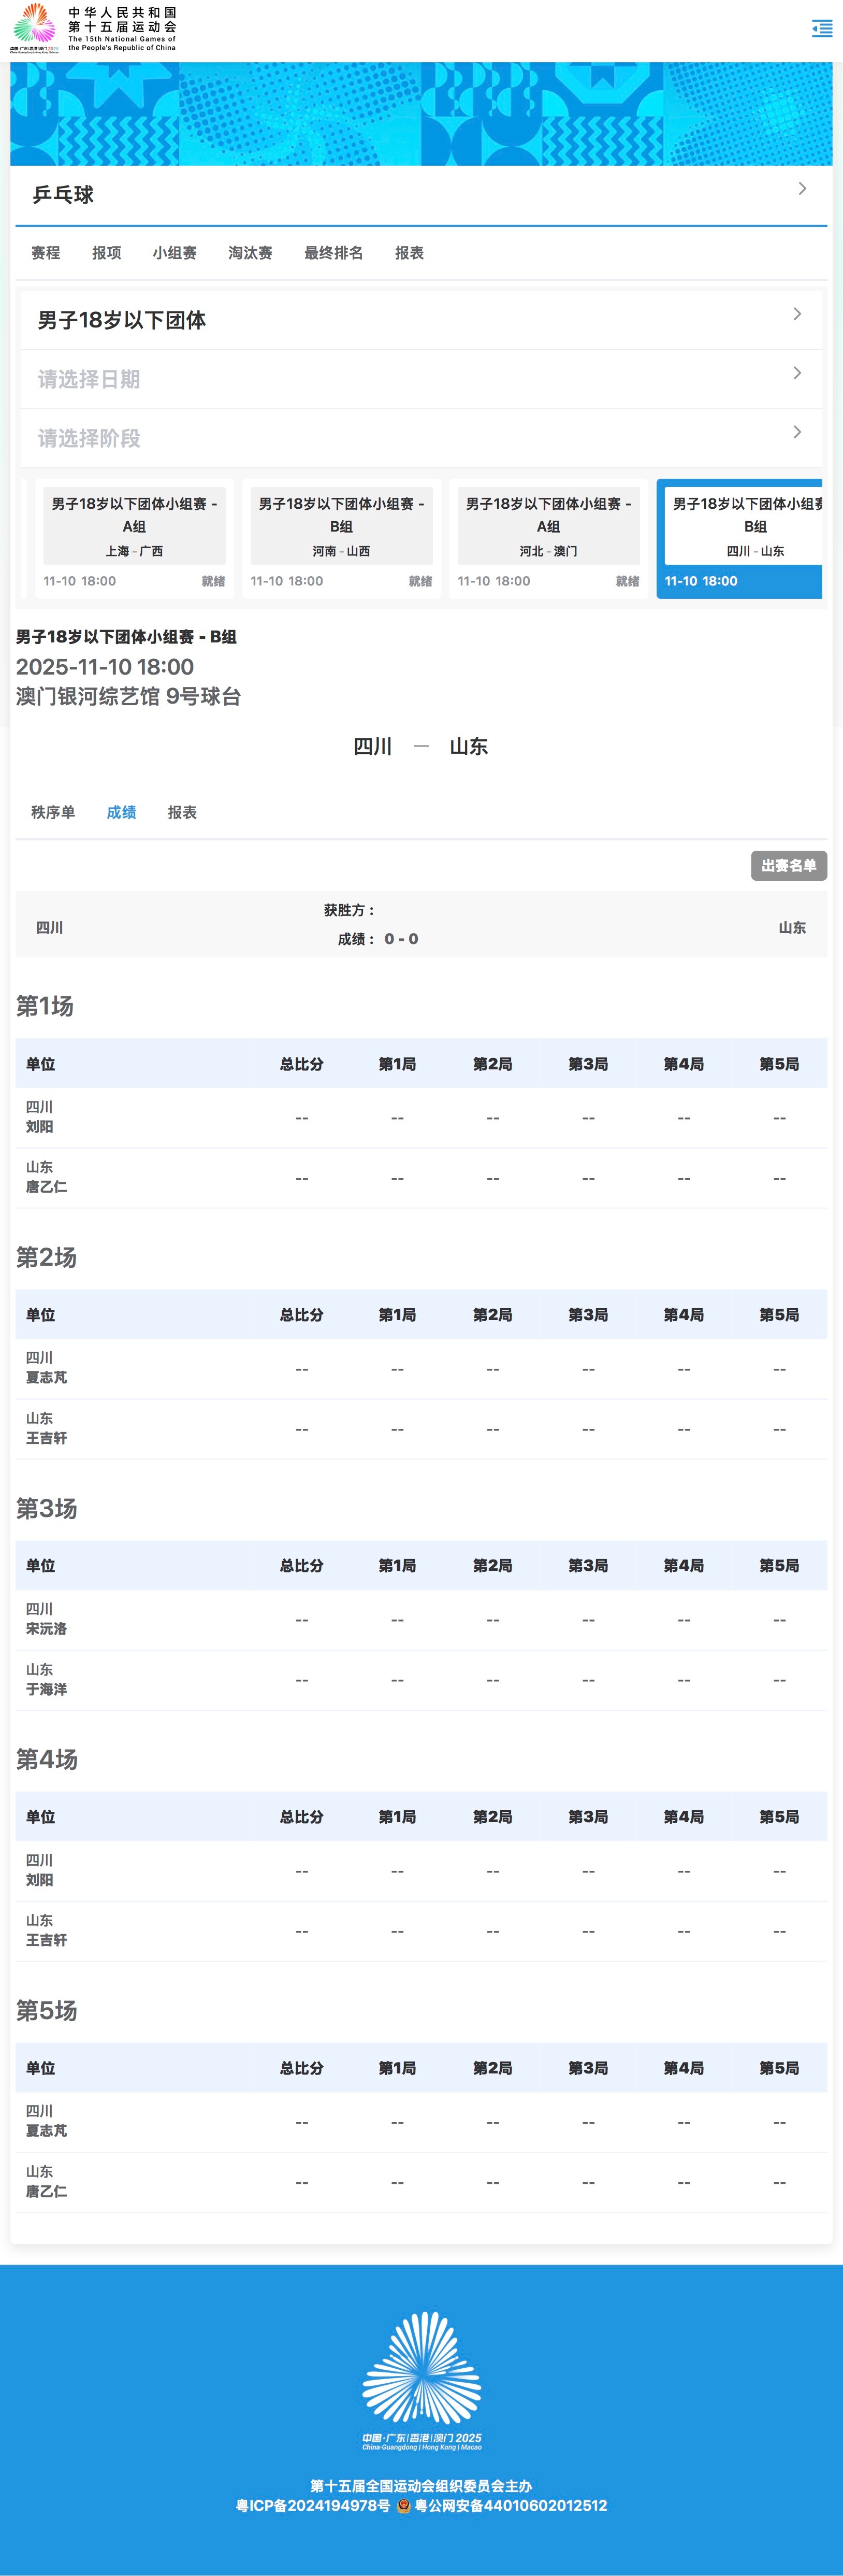Click 第5局 header in 第1场 table
The height and width of the screenshot is (2576, 843).
[x=779, y=1064]
